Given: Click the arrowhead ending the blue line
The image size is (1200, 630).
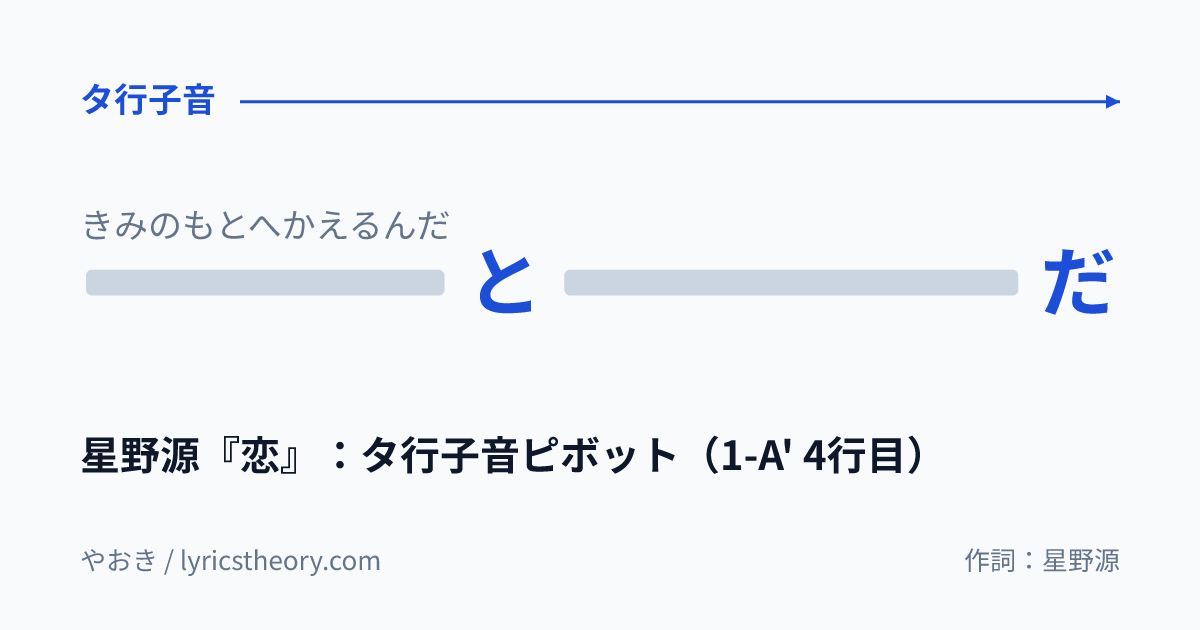Looking at the screenshot, I should 1114,101.
